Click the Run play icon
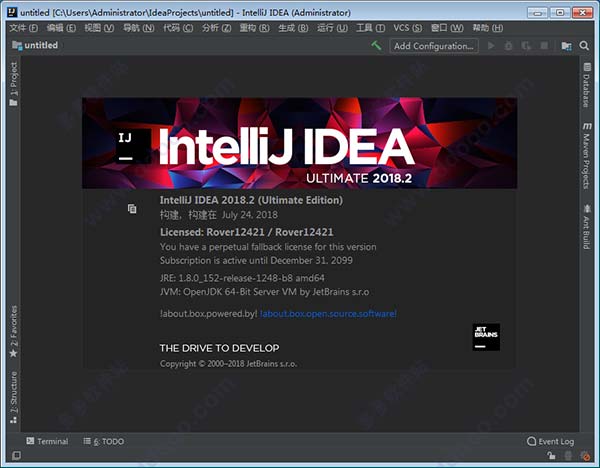The image size is (600, 468). [491, 46]
